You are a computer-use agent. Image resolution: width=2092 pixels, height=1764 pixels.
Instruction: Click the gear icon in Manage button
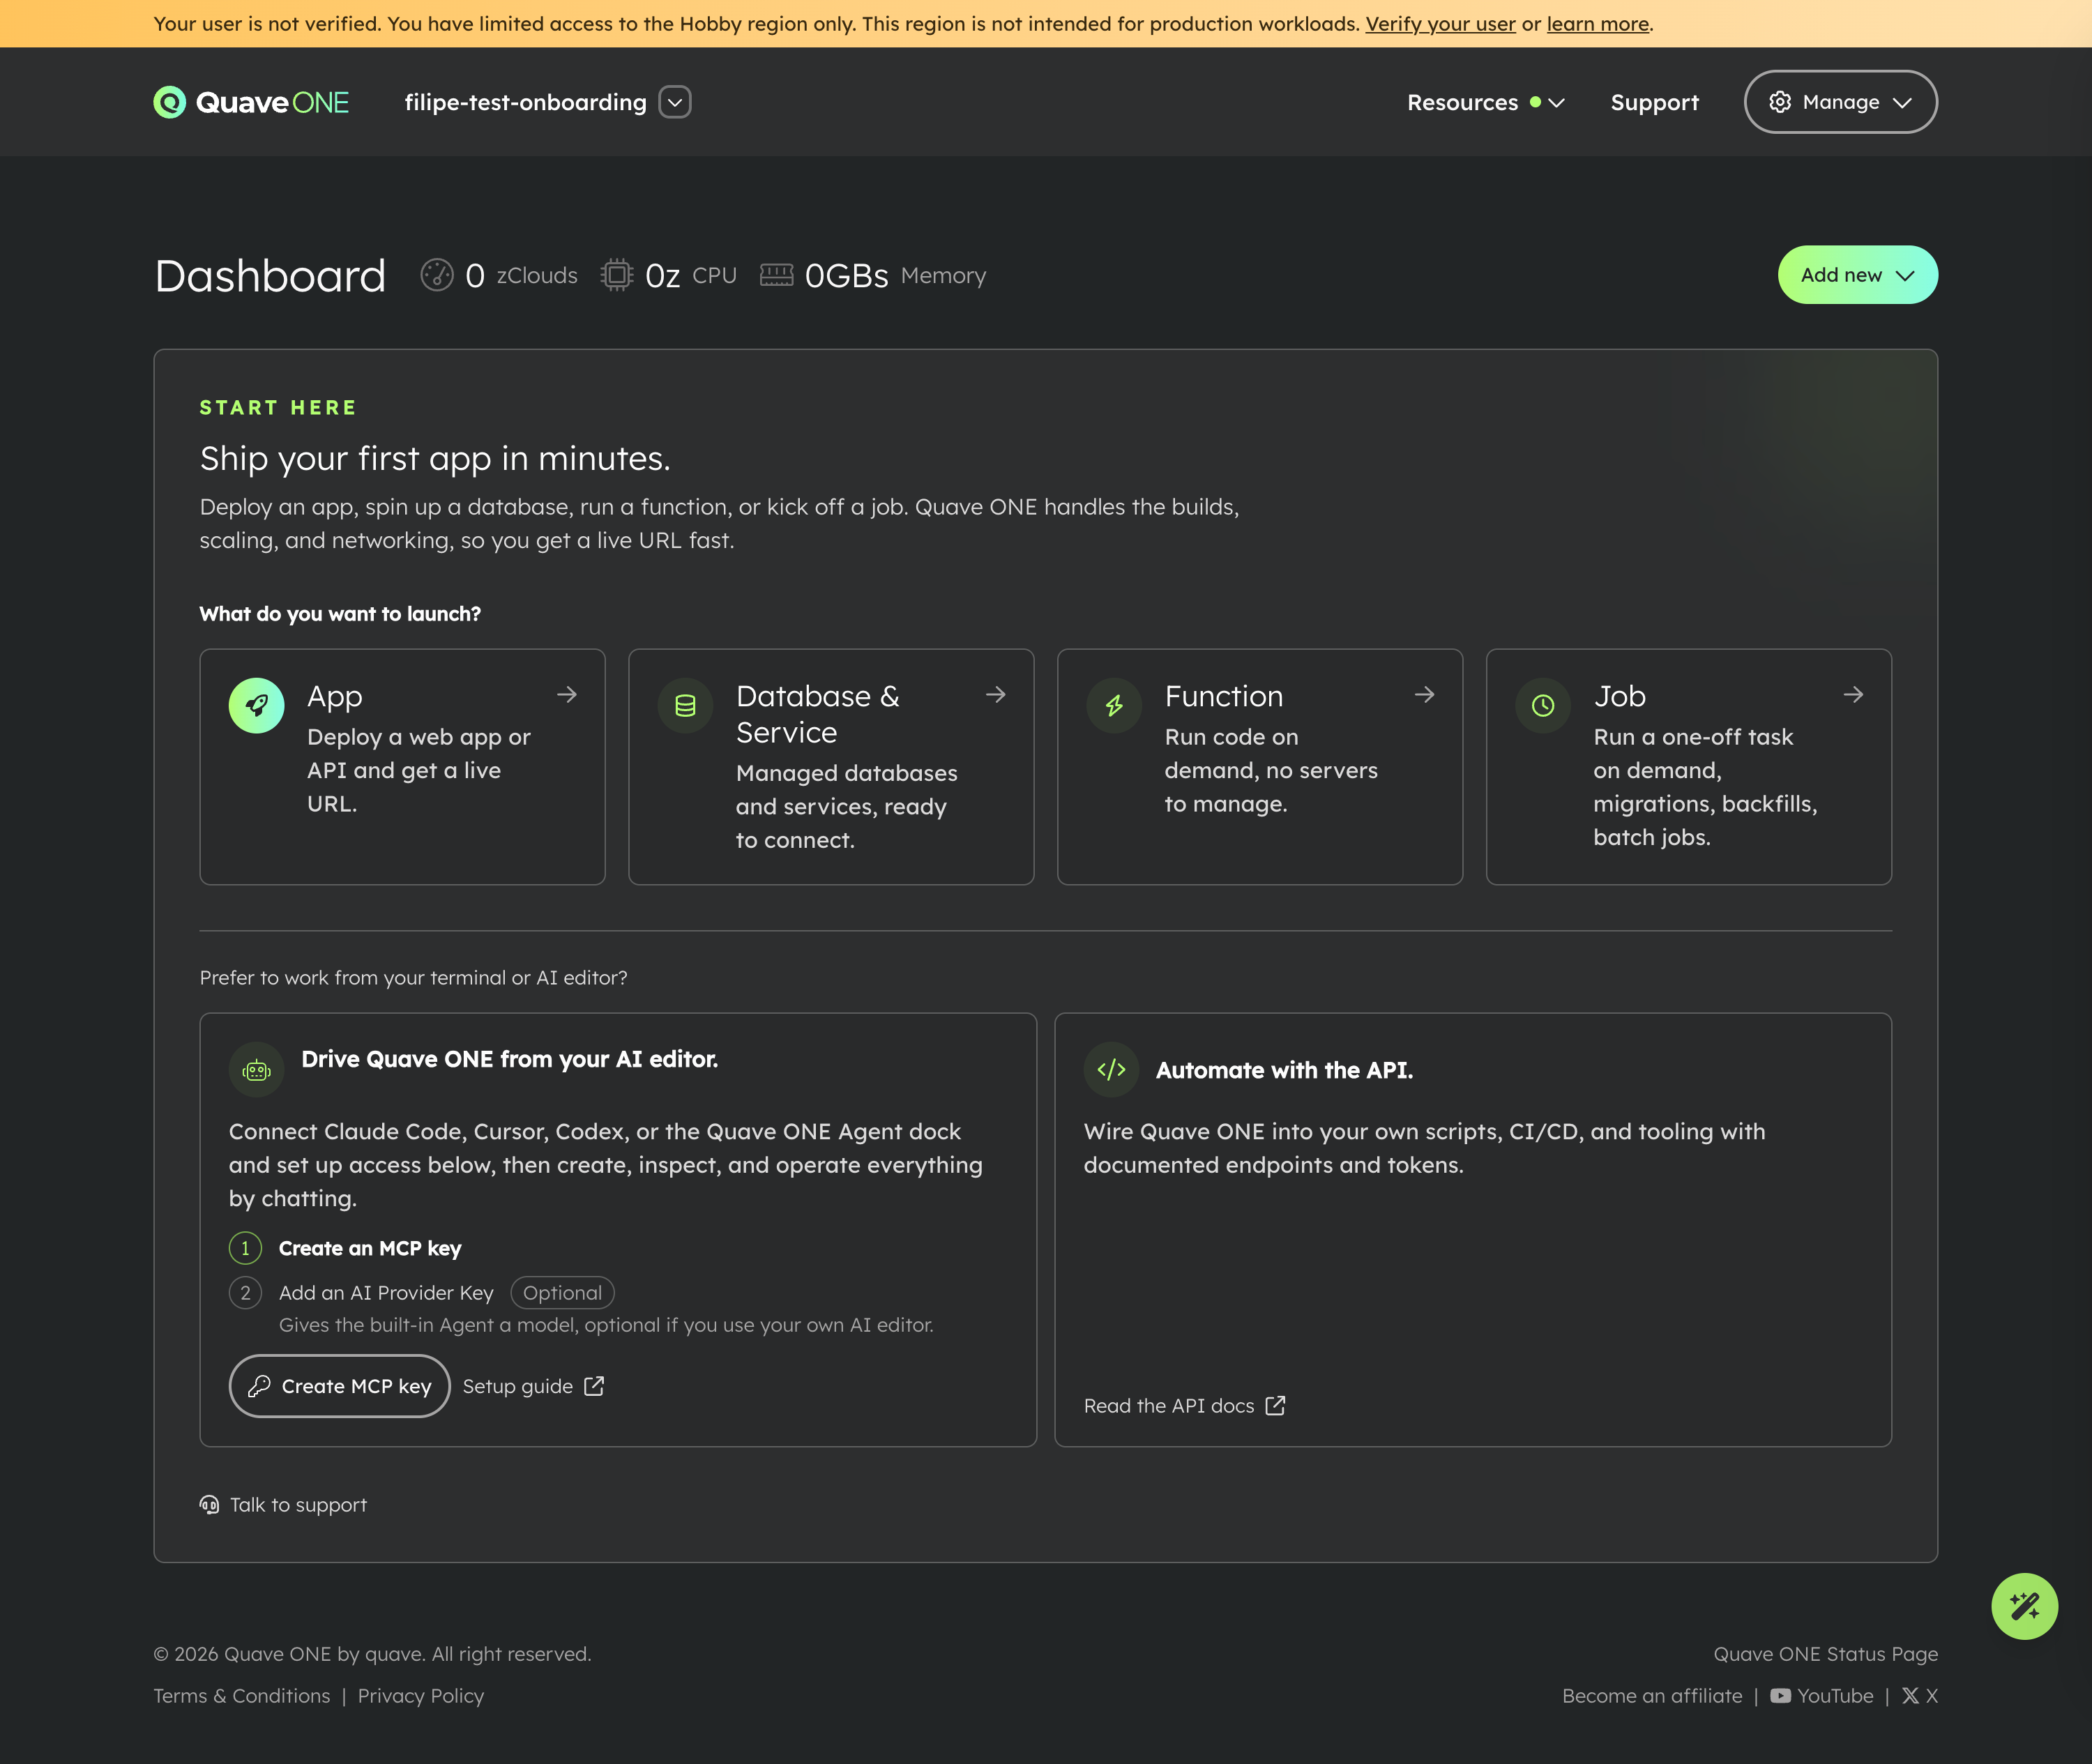[1780, 102]
